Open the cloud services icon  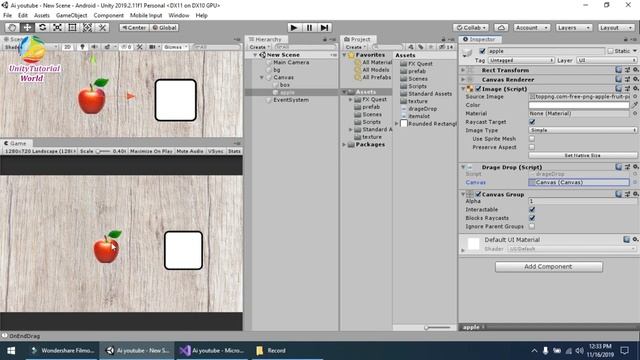tap(501, 27)
